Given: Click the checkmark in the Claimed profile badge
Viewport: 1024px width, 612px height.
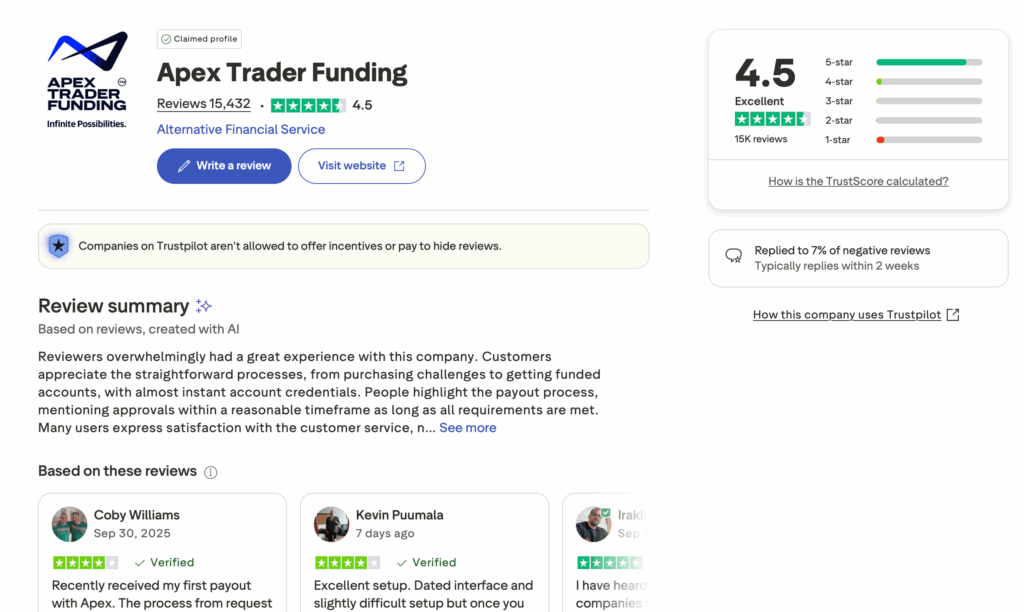Looking at the screenshot, I should [165, 39].
